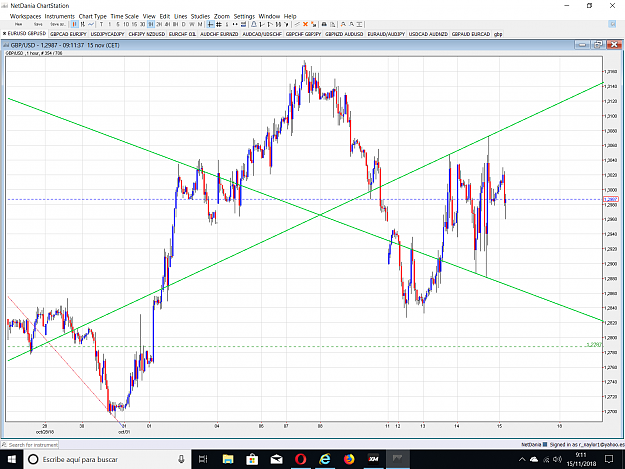Minimize the GBP/USD chart window
Viewport: 625px width, 469px height.
point(582,45)
